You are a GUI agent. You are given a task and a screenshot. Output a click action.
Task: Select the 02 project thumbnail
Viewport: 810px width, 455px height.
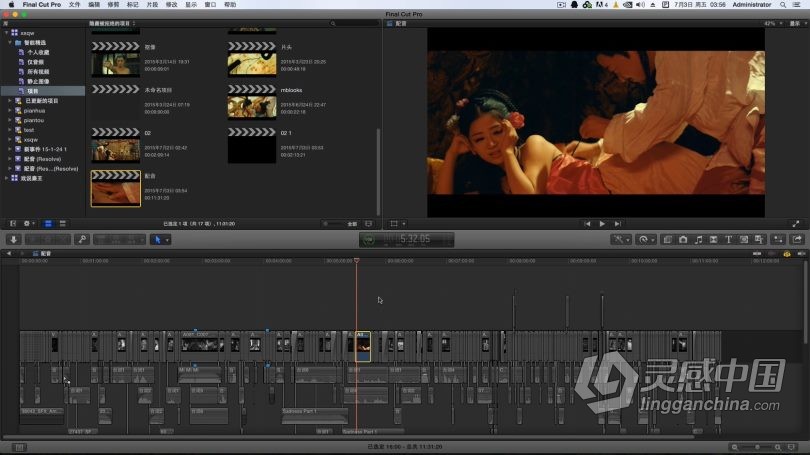(x=116, y=145)
